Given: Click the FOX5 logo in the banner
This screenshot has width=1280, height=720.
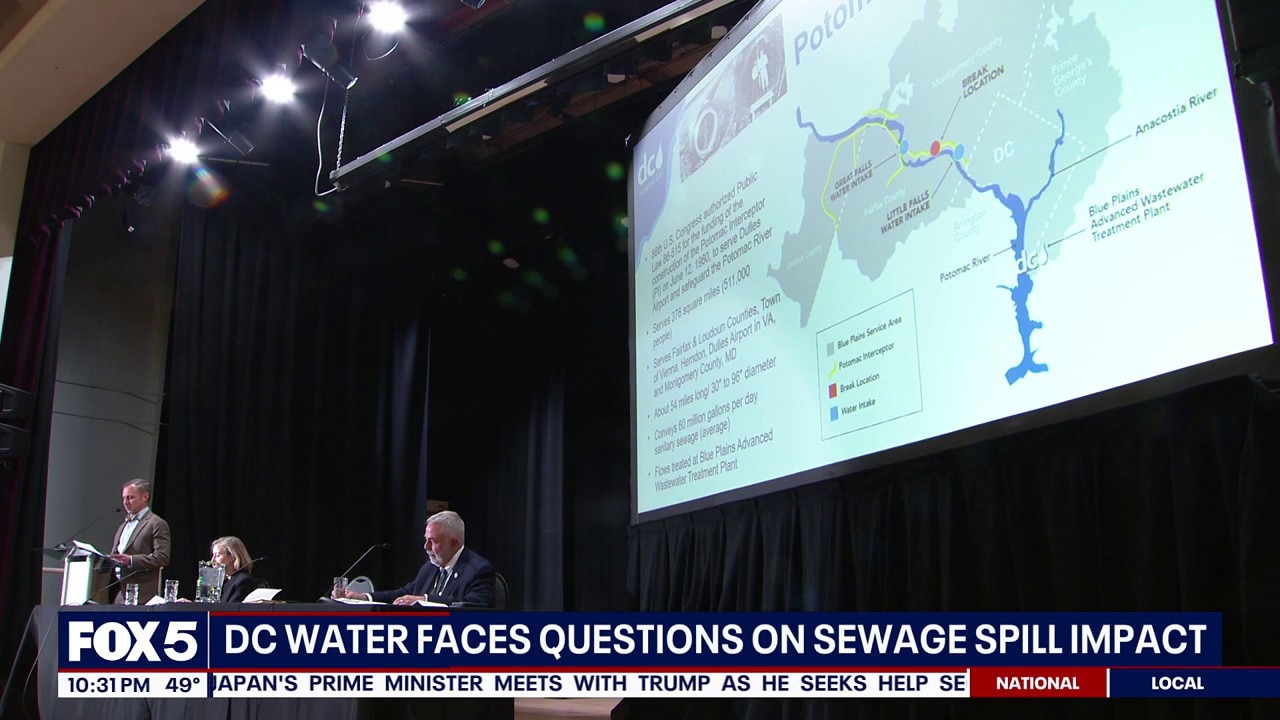Looking at the screenshot, I should 133,642.
